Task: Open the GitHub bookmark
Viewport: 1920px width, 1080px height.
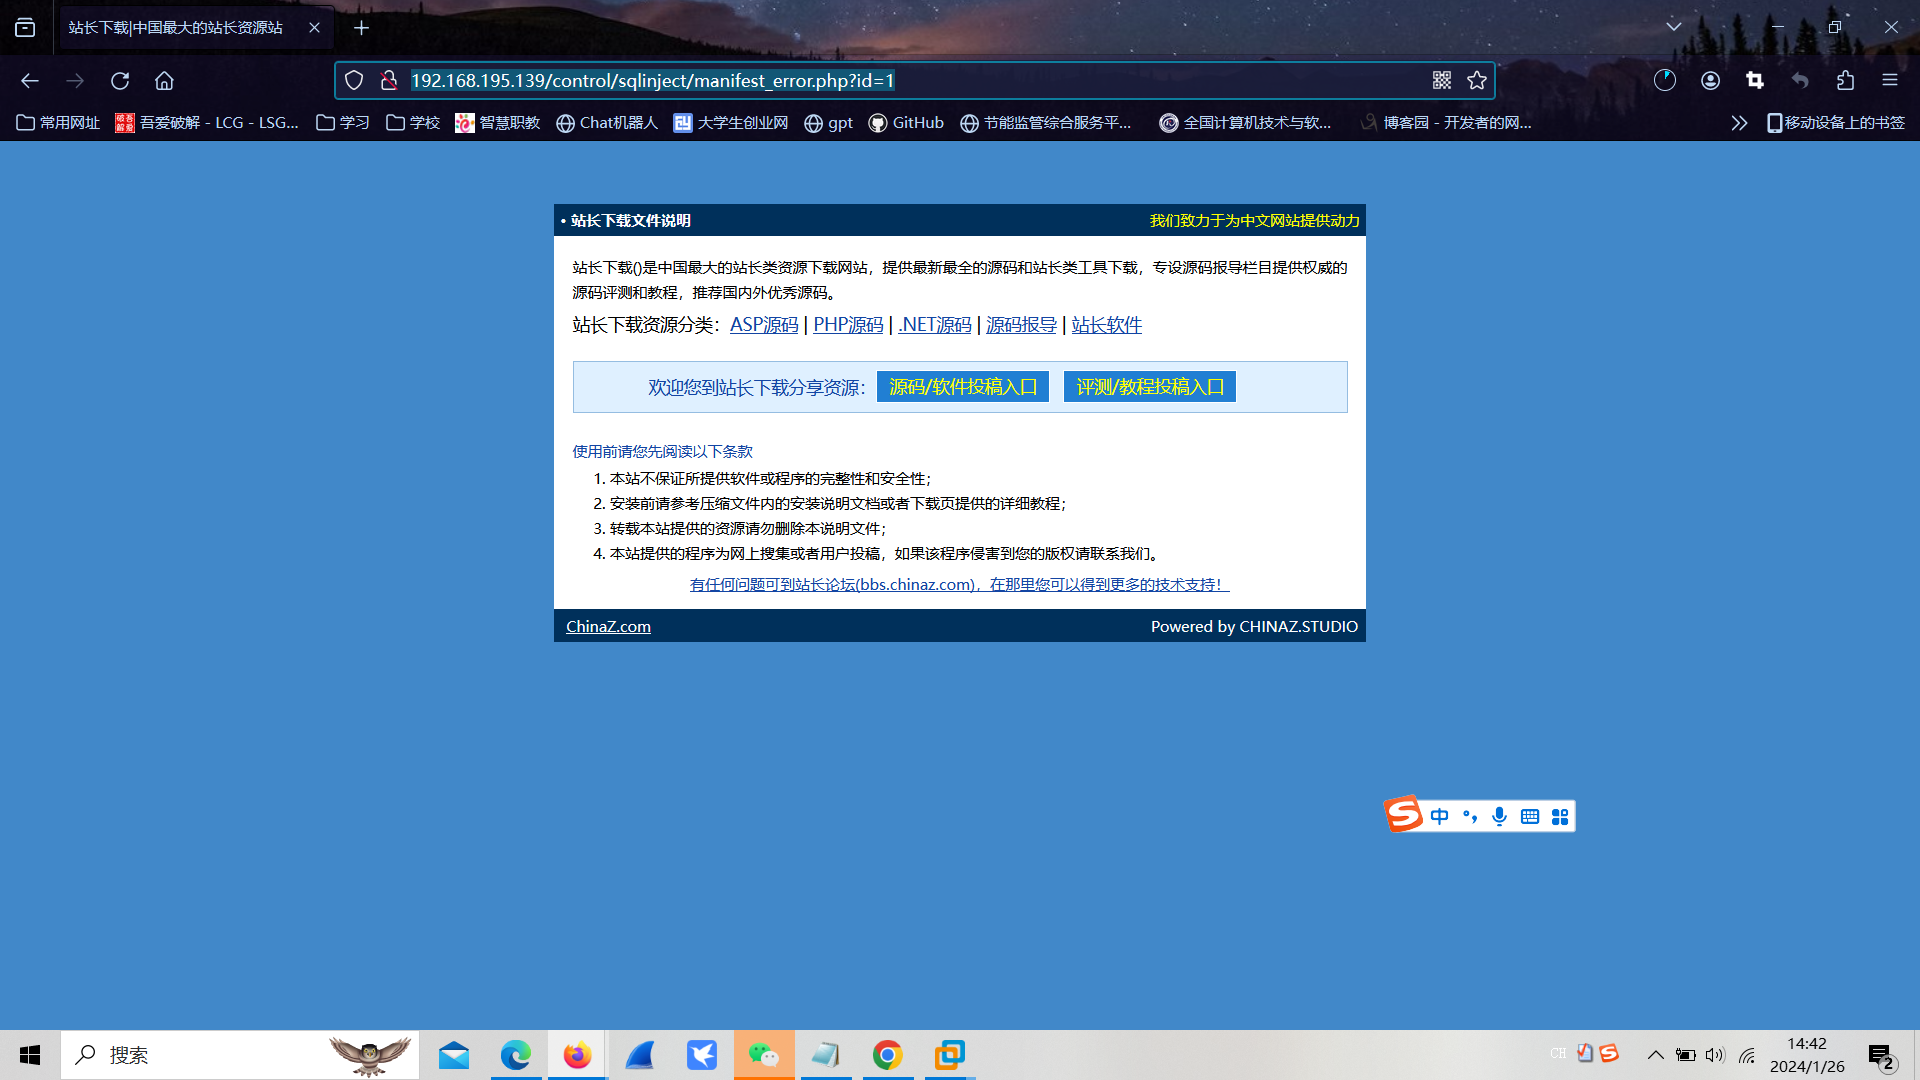Action: (906, 123)
